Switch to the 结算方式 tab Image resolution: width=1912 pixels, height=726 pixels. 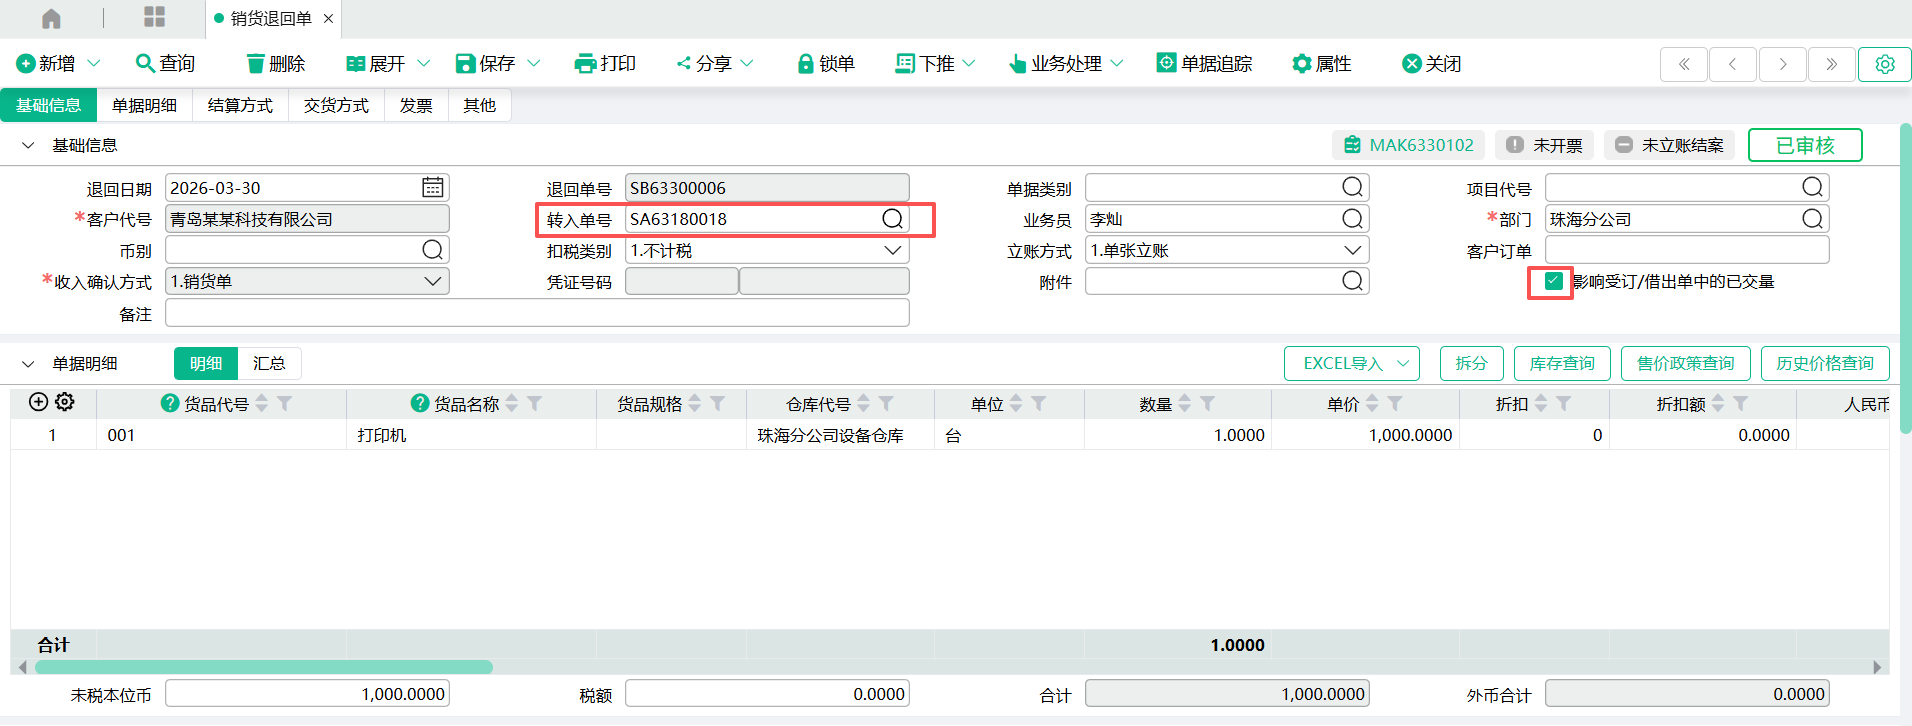point(240,106)
